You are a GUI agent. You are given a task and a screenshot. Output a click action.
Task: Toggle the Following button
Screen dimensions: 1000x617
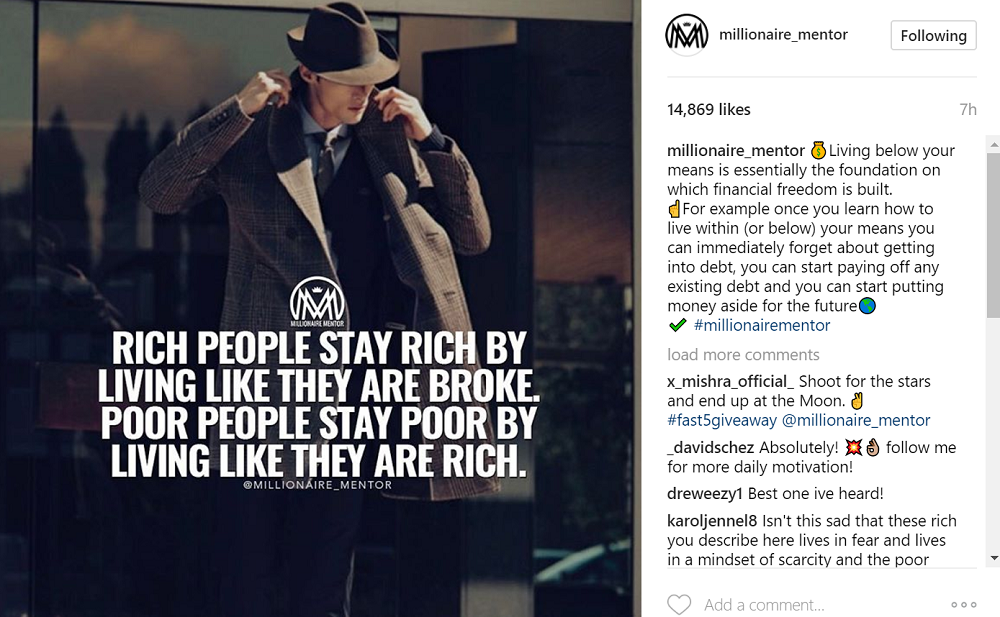point(933,35)
